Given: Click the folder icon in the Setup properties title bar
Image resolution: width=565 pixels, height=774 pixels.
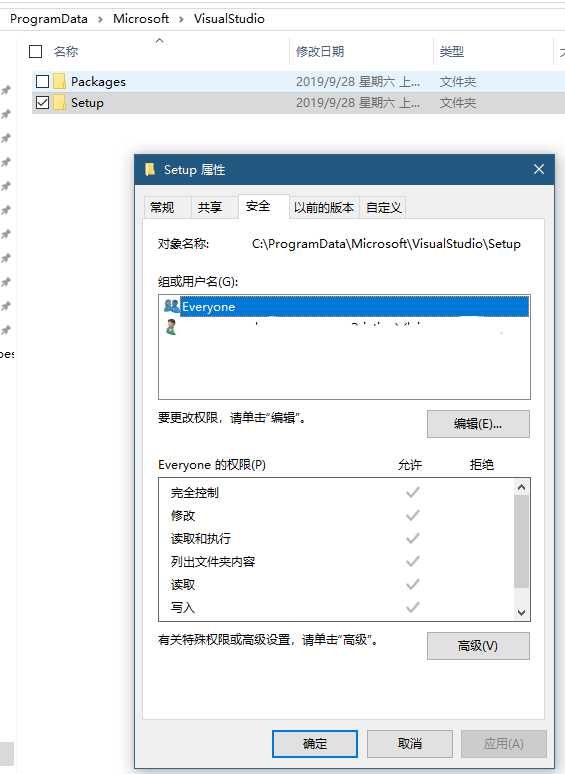Looking at the screenshot, I should [150, 169].
